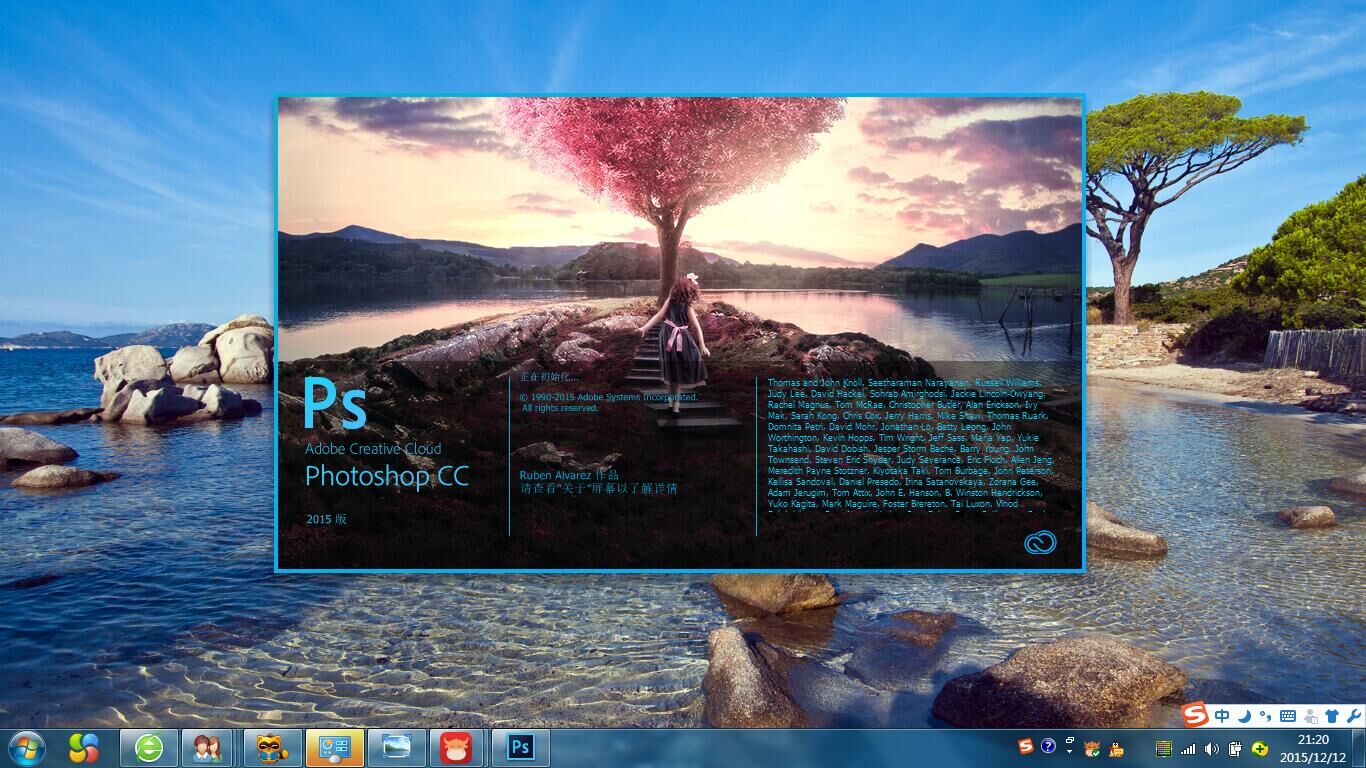Click the colored grid monitor tray icon
This screenshot has height=768, width=1366.
[1164, 748]
